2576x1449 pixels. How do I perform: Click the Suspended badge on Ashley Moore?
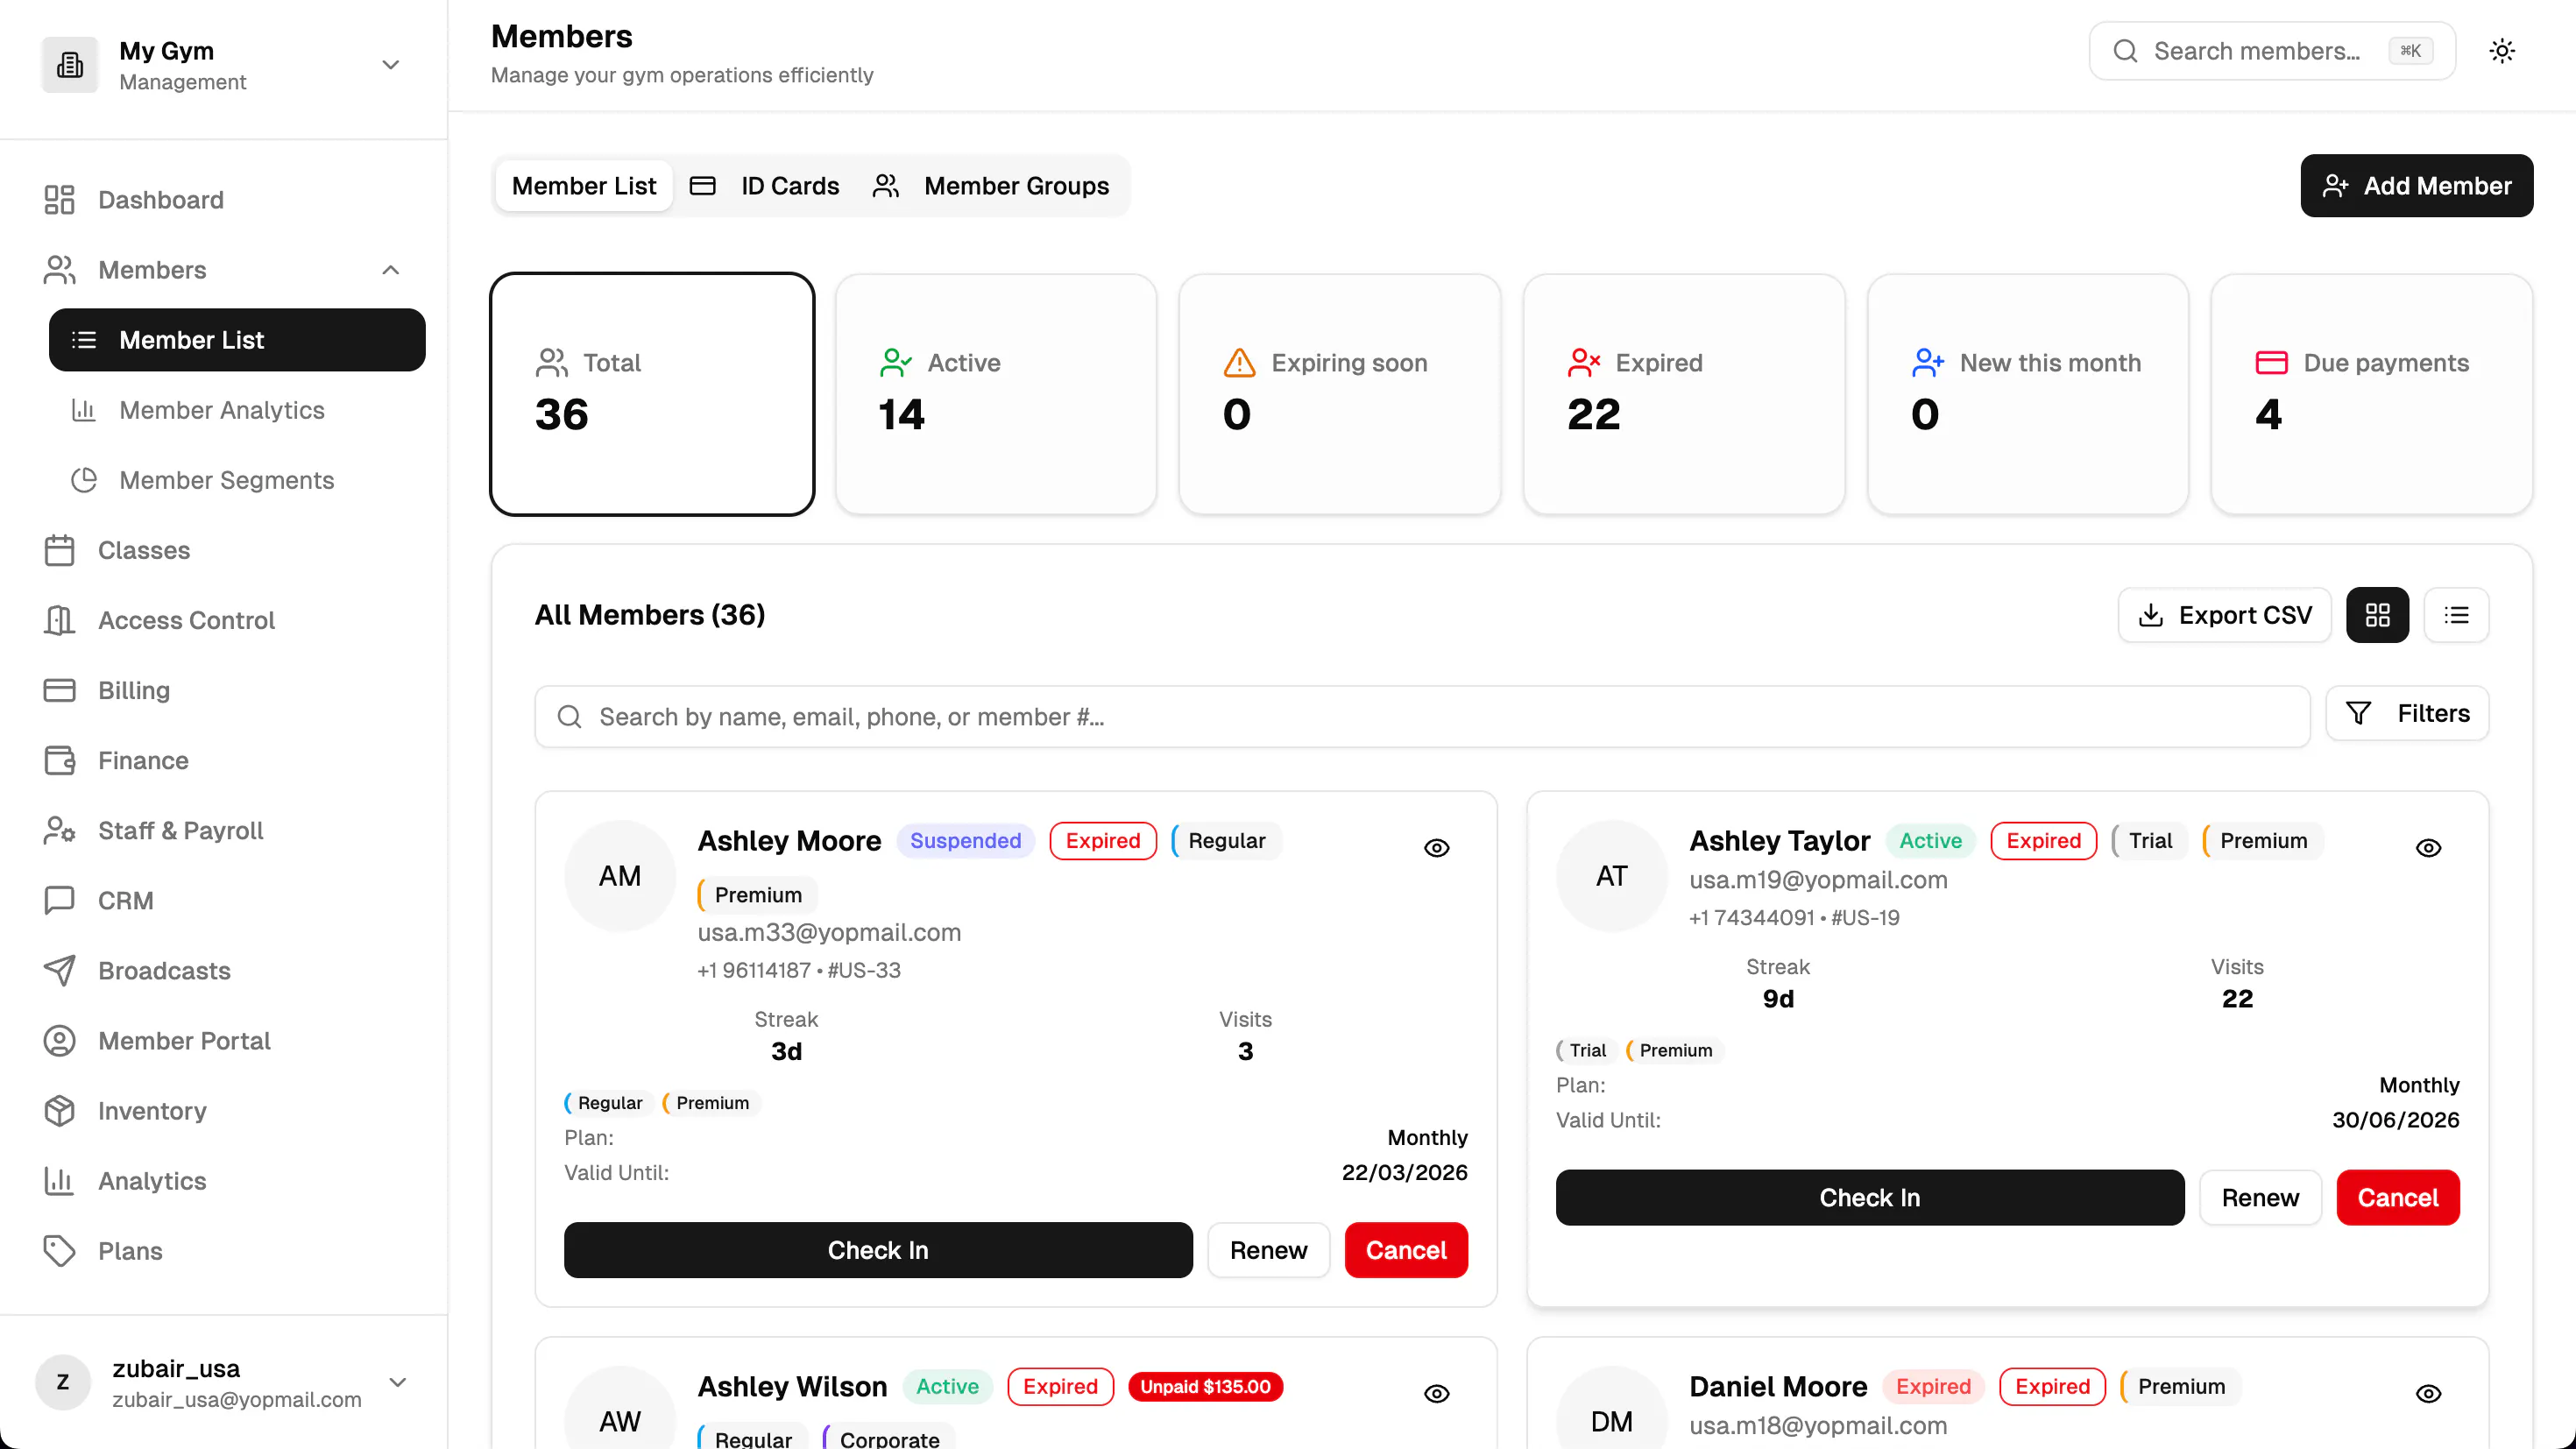tap(965, 841)
